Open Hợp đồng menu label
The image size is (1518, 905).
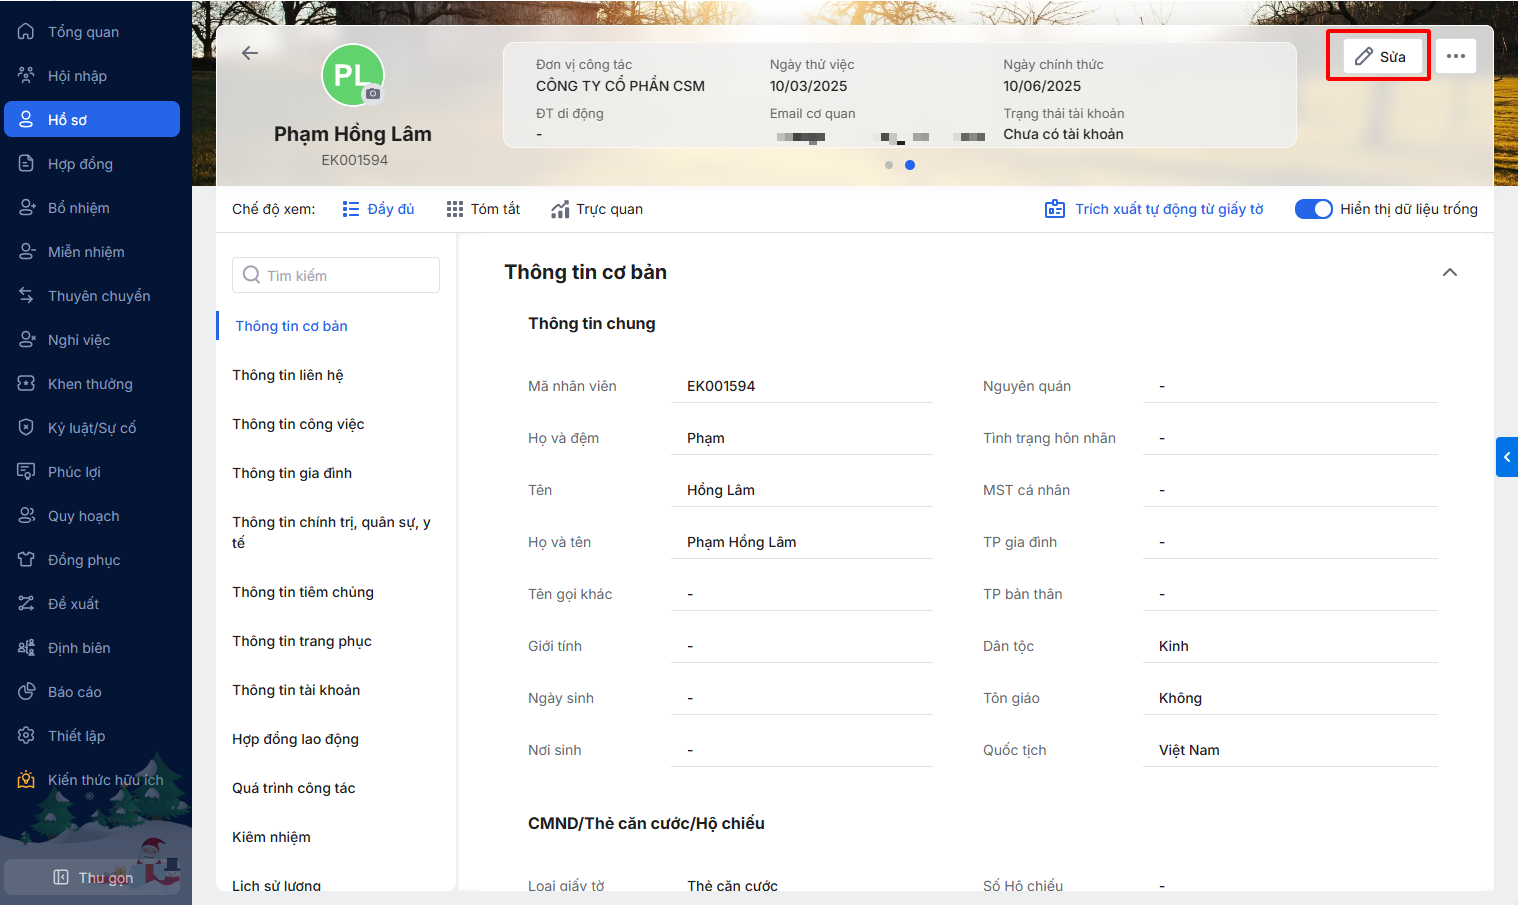pyautogui.click(x=80, y=164)
